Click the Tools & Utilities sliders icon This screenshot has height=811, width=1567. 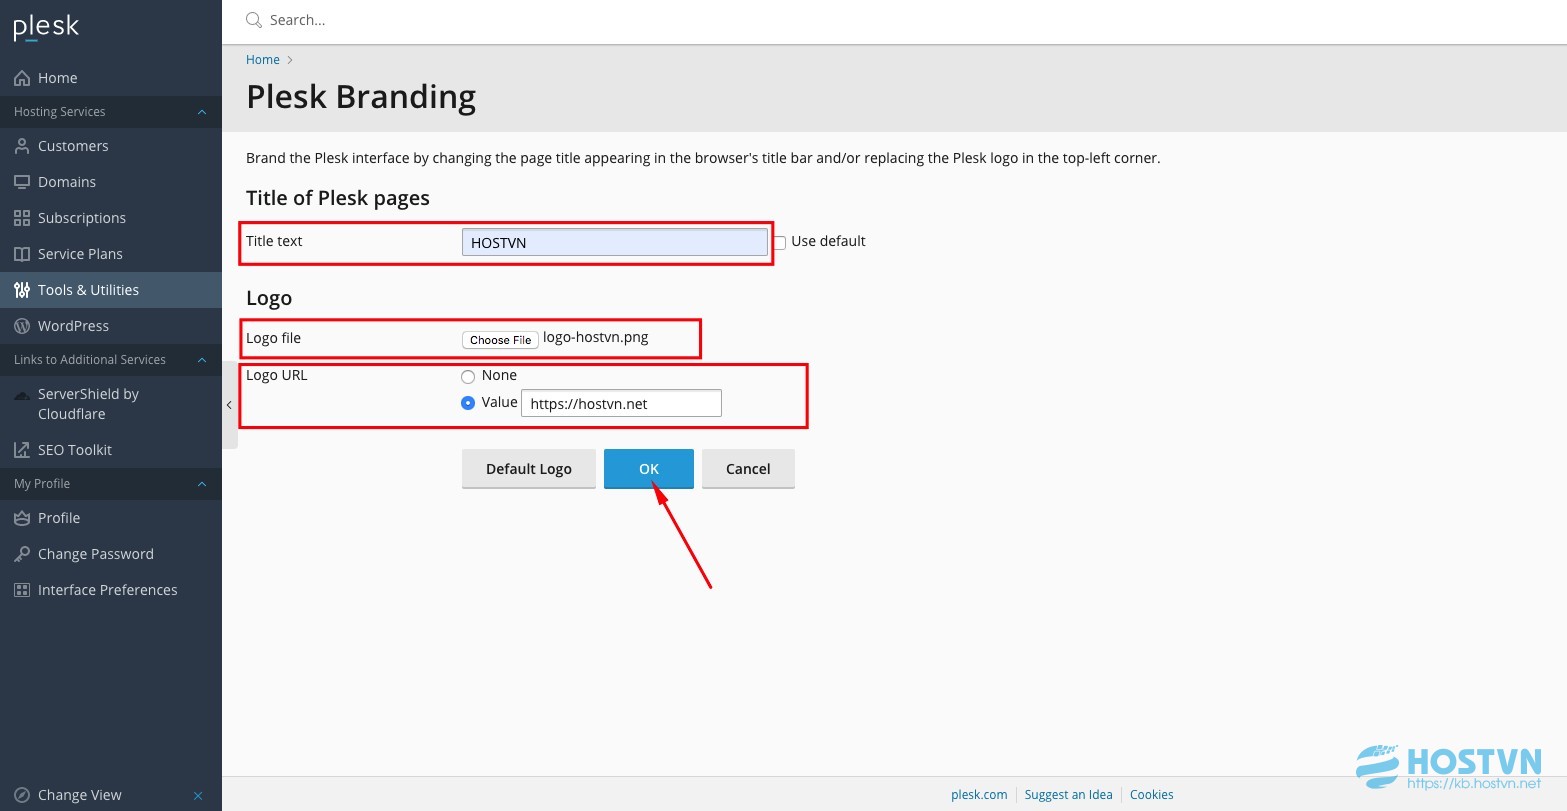pyautogui.click(x=22, y=290)
